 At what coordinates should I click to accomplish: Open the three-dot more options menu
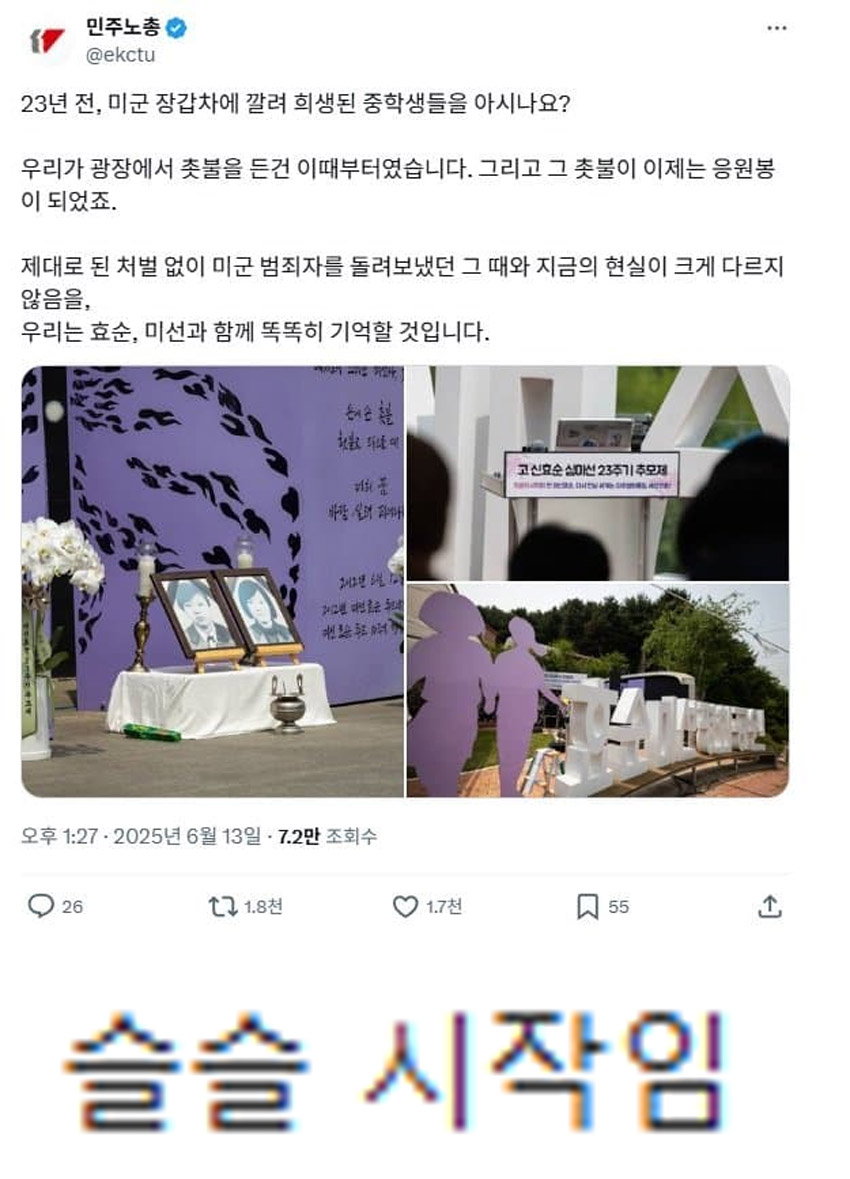[776, 28]
